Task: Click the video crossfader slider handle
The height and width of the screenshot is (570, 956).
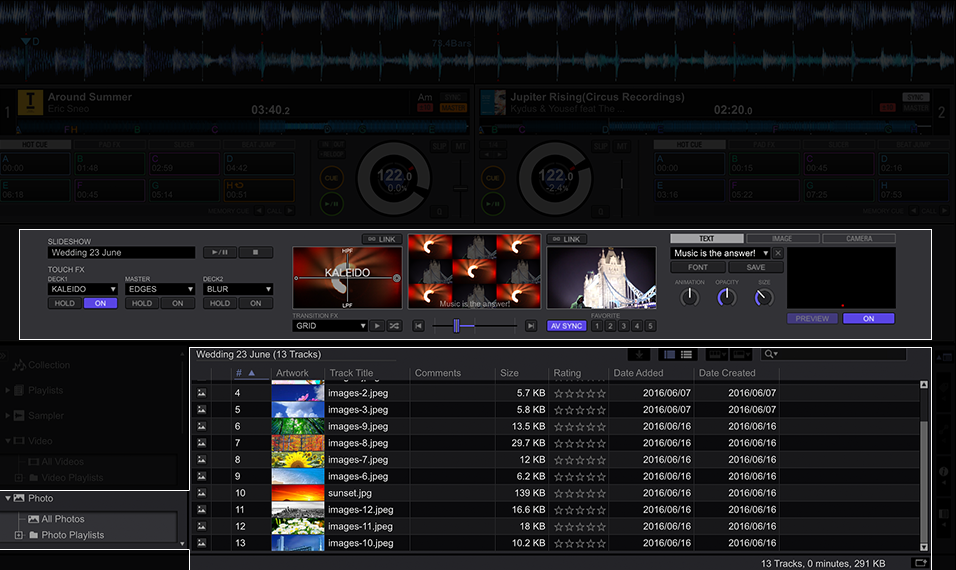Action: coord(456,326)
